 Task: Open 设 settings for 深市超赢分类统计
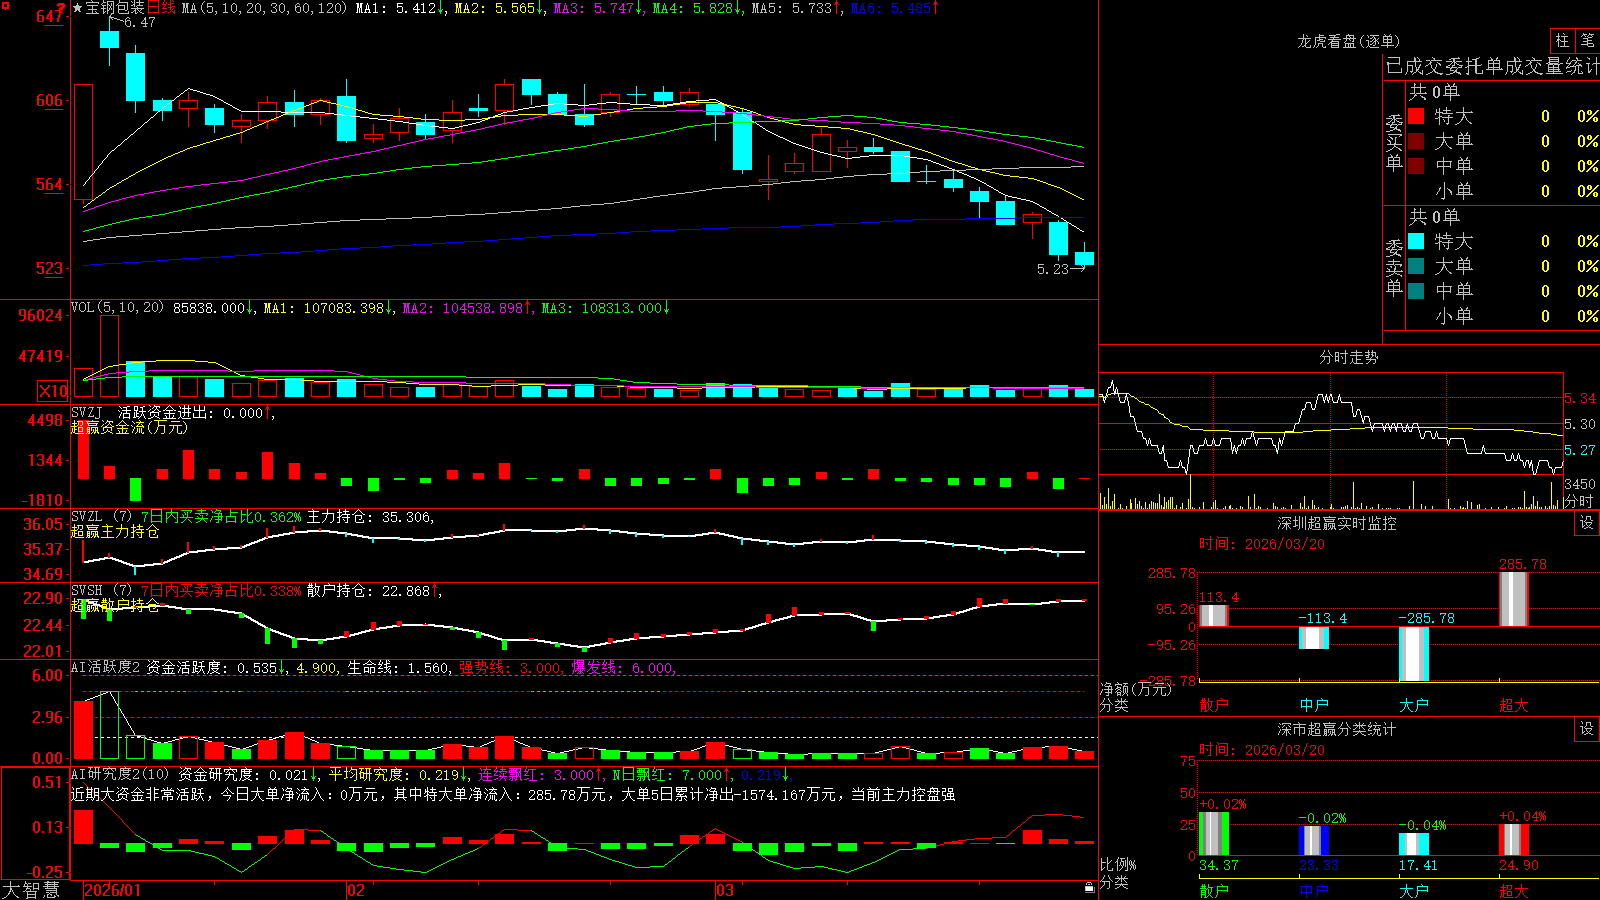point(1587,729)
